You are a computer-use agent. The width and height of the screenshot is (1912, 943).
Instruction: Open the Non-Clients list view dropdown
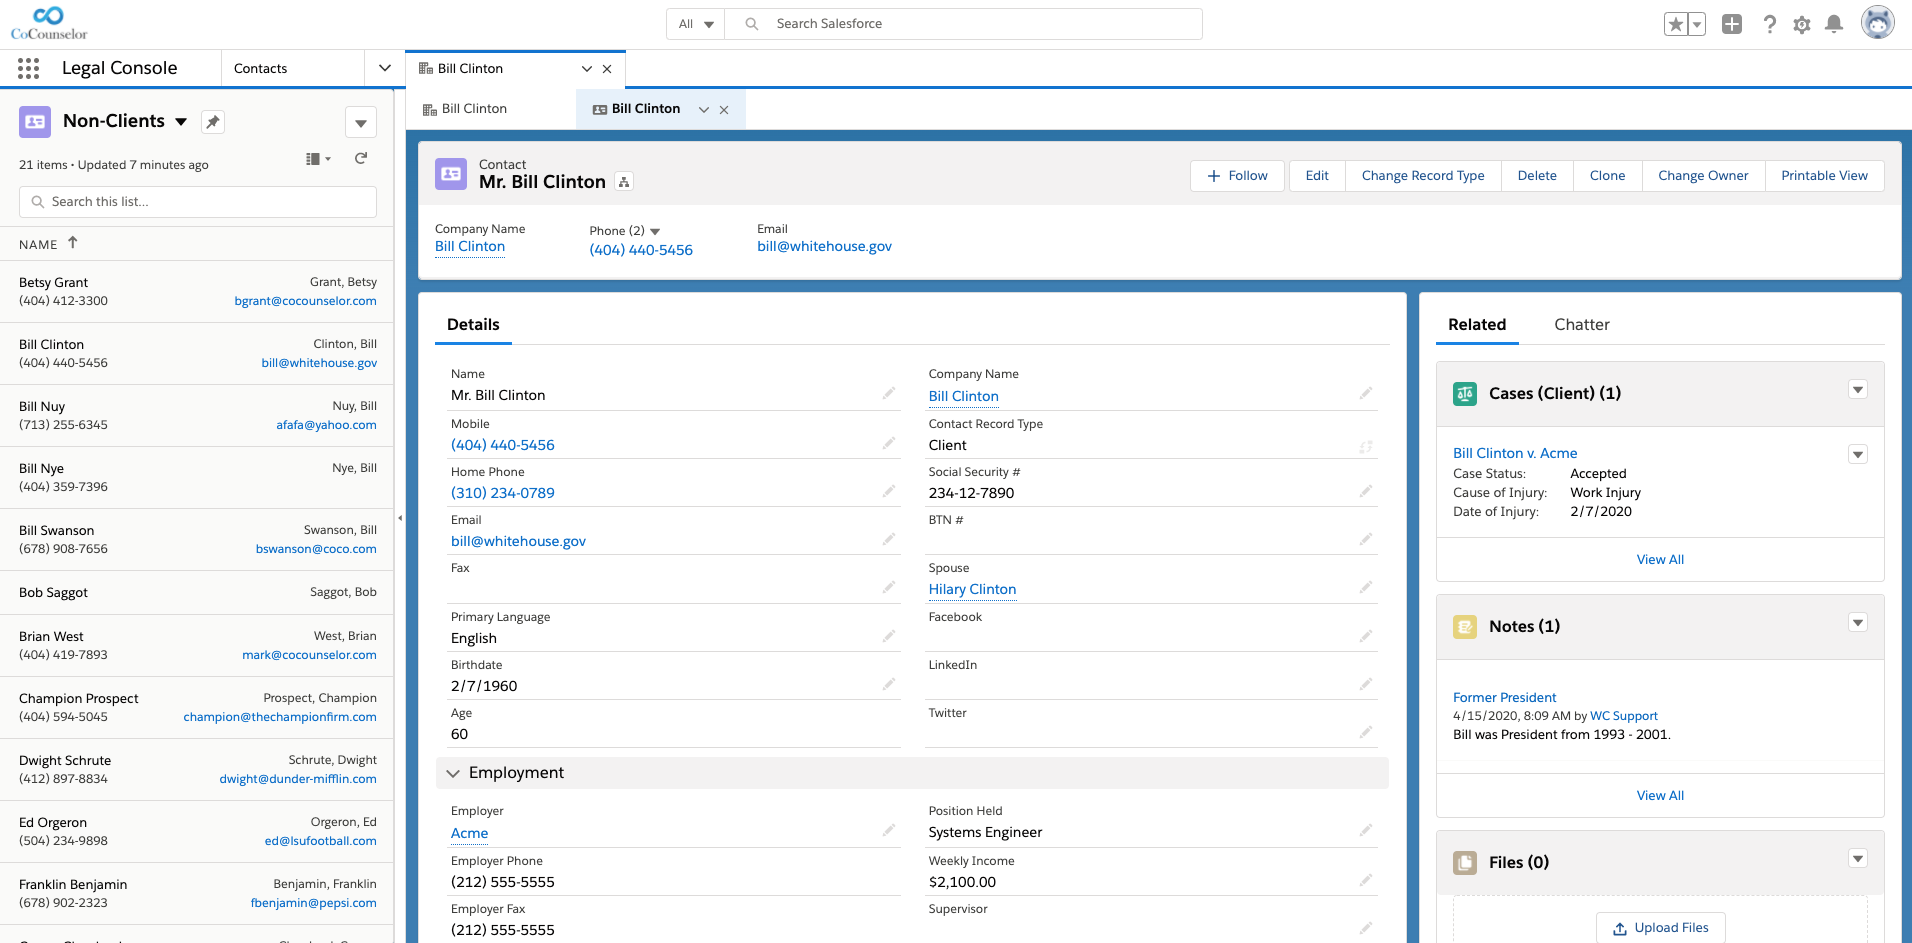[181, 122]
